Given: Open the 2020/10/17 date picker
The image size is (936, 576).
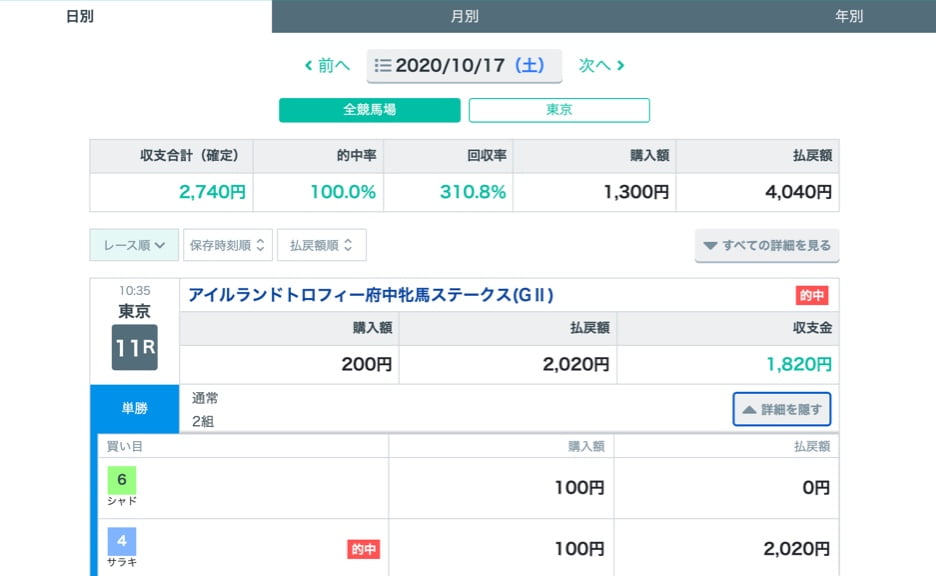Looking at the screenshot, I should coord(464,65).
